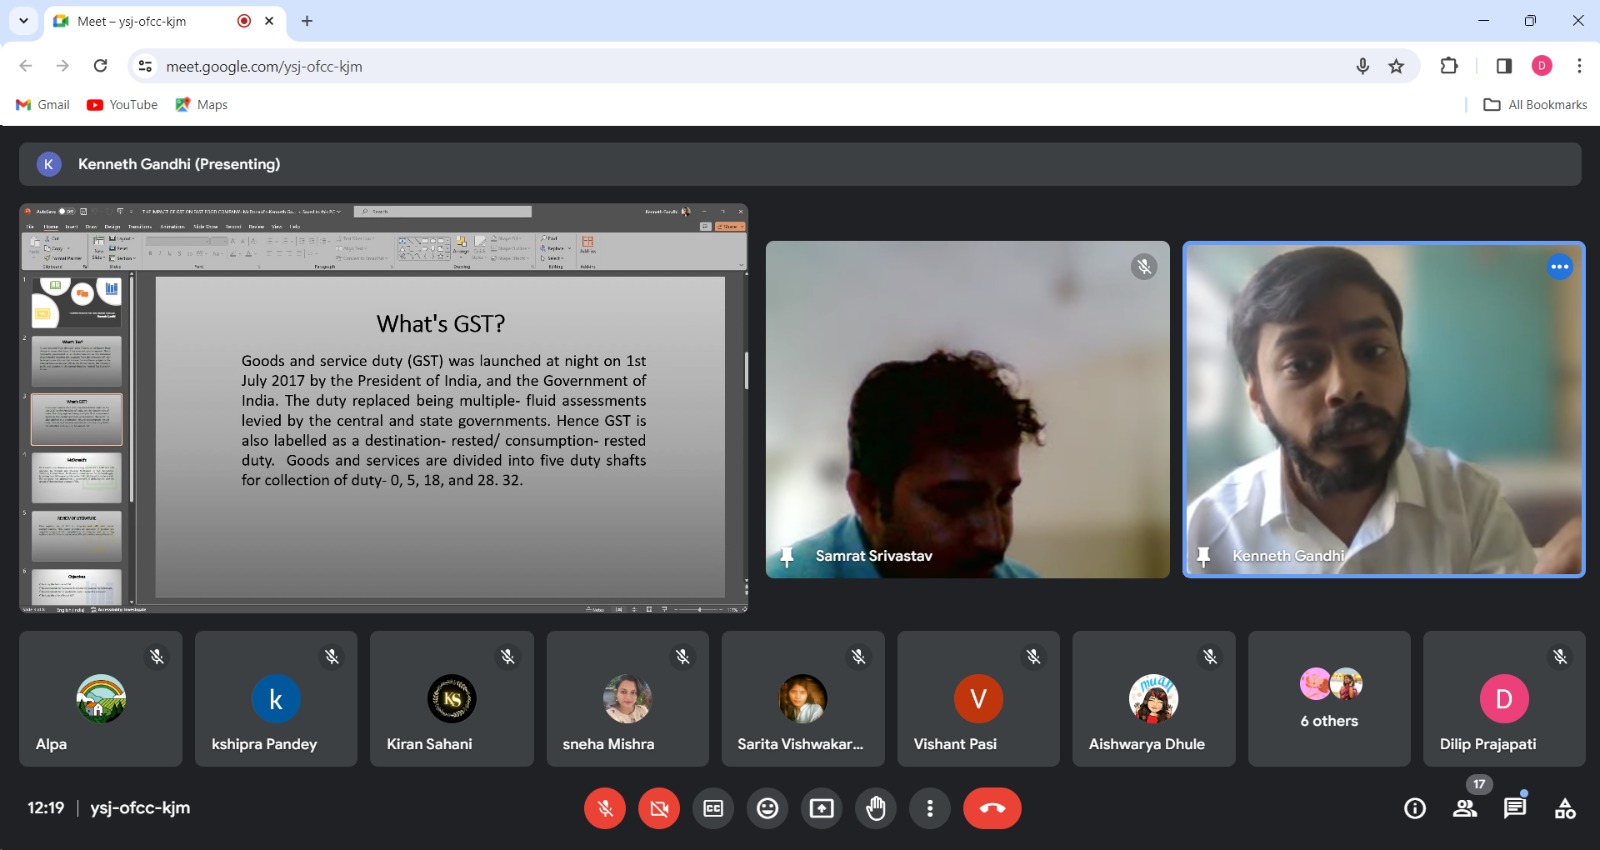Click the raise hand icon
The image size is (1600, 850).
875,808
